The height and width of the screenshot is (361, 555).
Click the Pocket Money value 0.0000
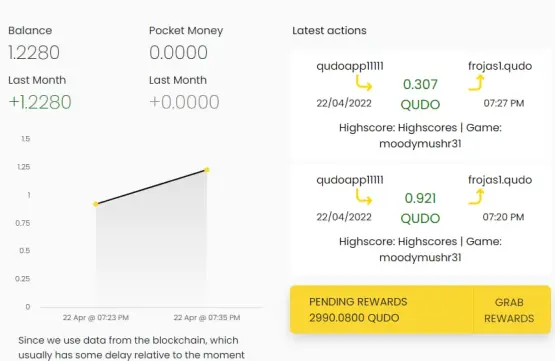click(x=178, y=53)
